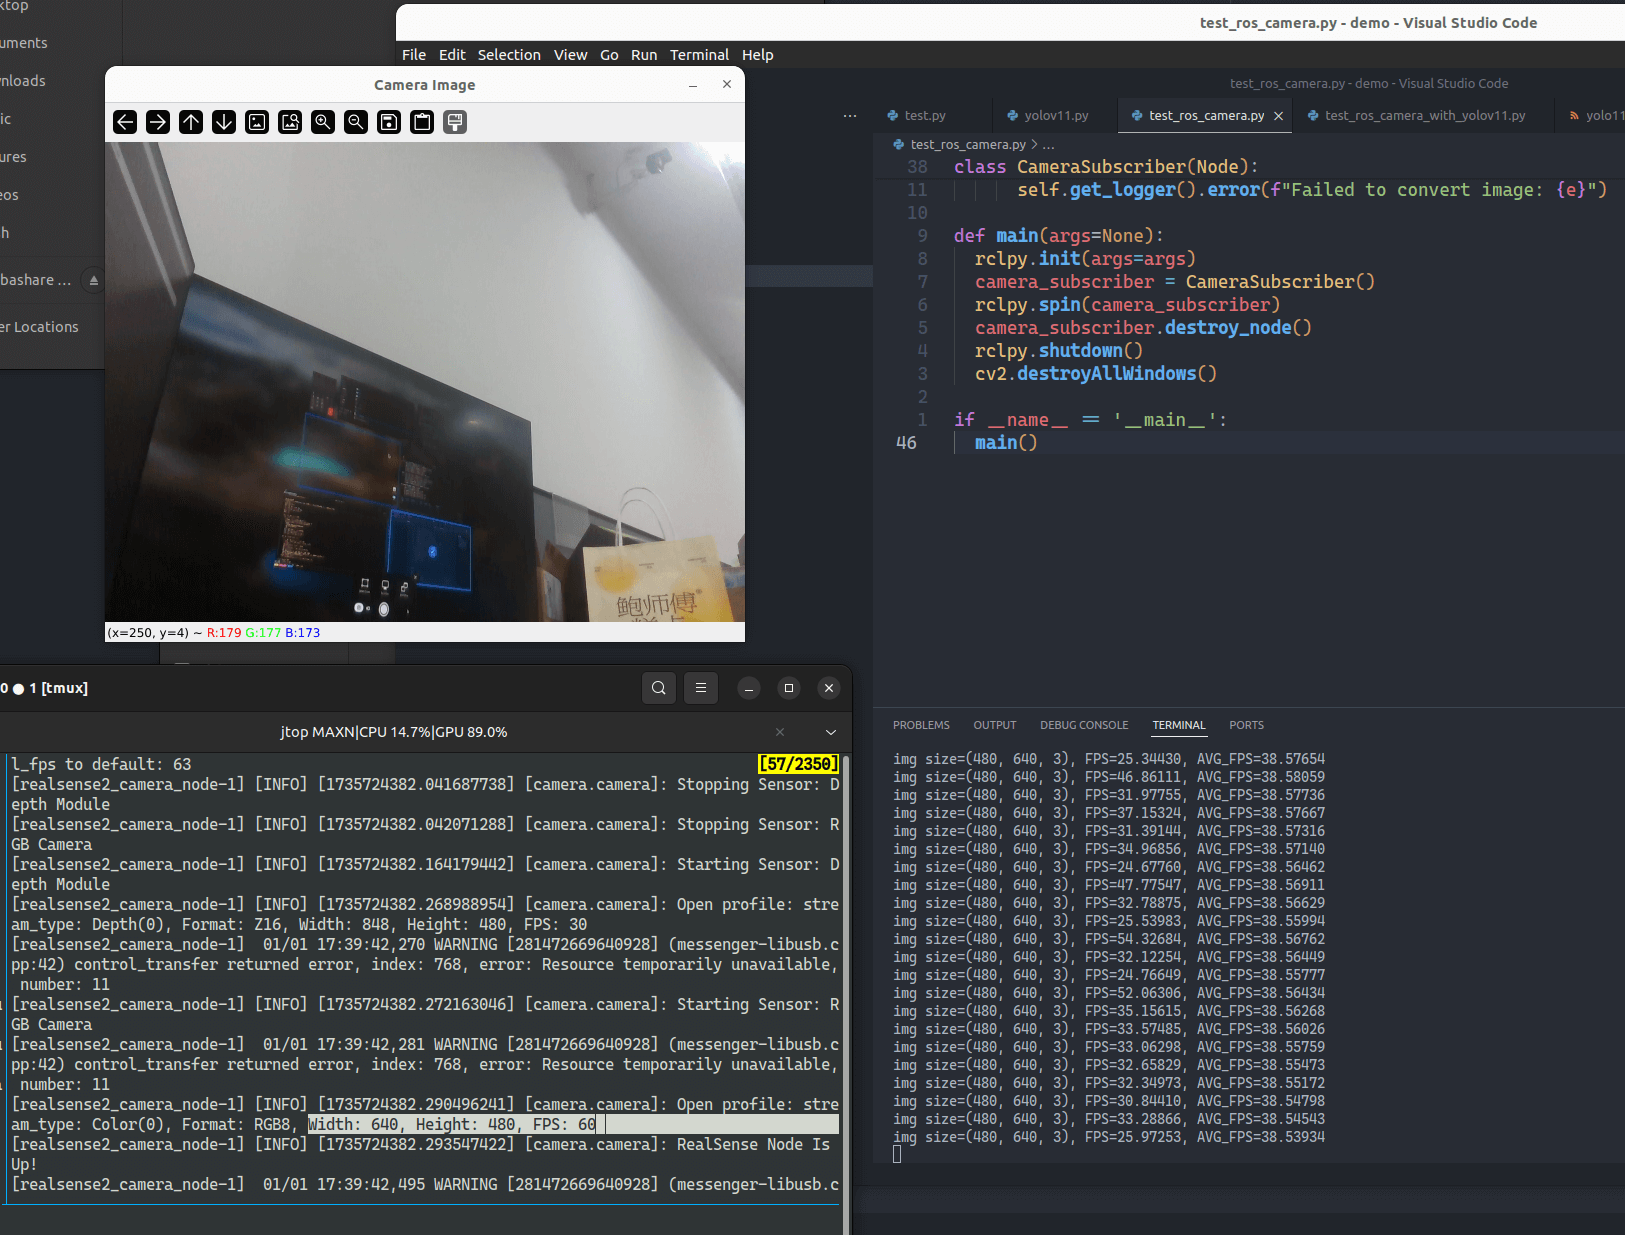This screenshot has height=1235, width=1625.
Task: Switch to the PORTS panel tab
Action: (x=1246, y=725)
